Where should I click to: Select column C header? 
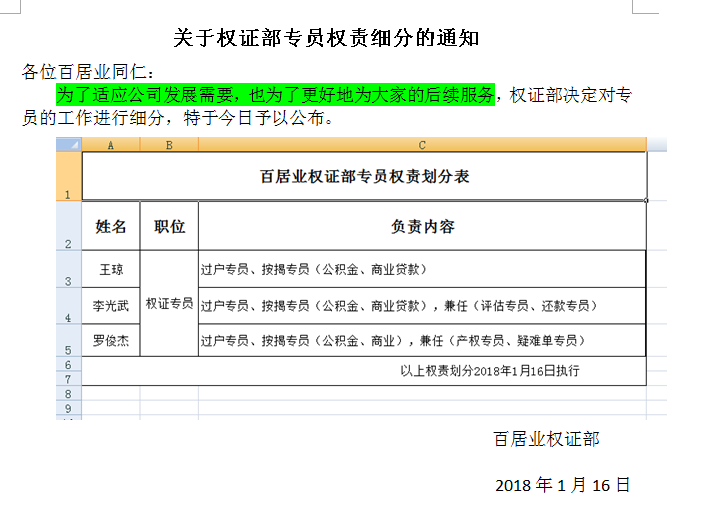coord(422,145)
